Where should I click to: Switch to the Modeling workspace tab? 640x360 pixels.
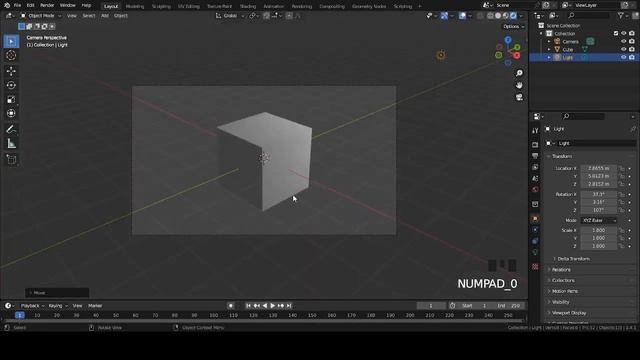135,7
